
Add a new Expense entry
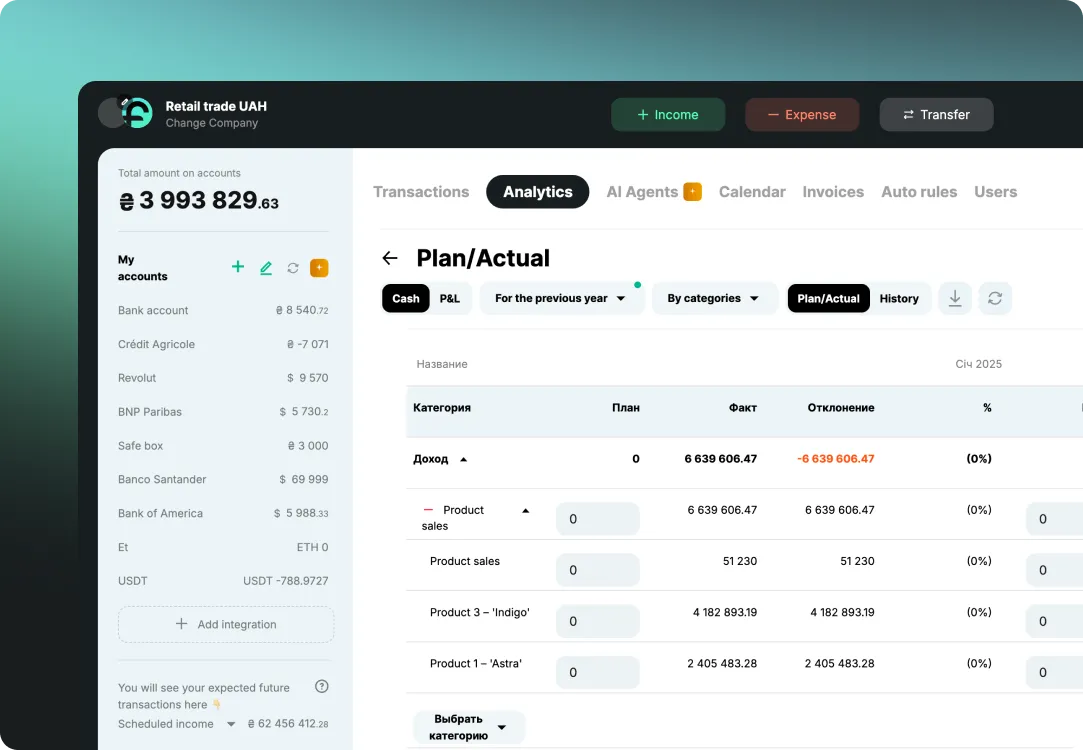tap(802, 115)
